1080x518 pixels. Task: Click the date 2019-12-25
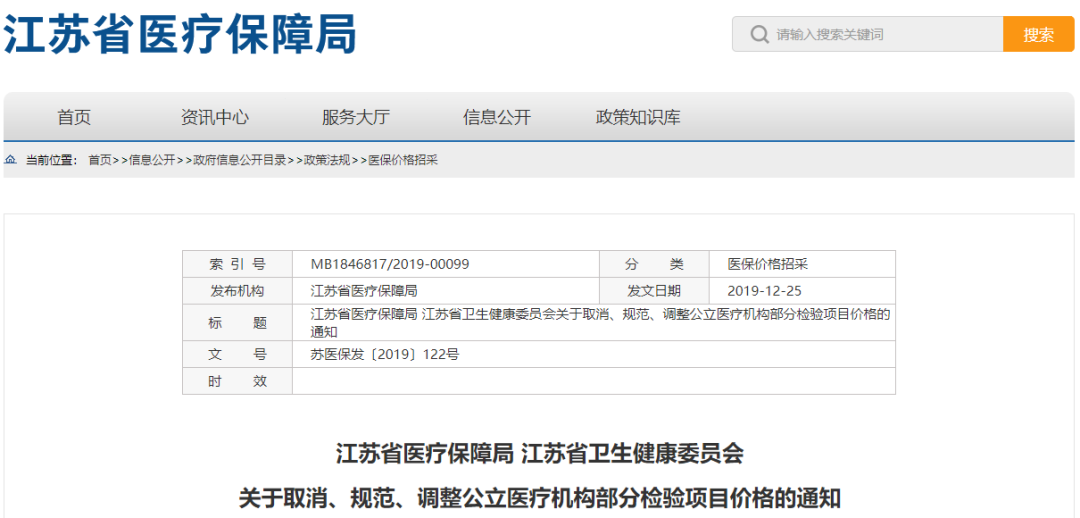click(x=765, y=291)
